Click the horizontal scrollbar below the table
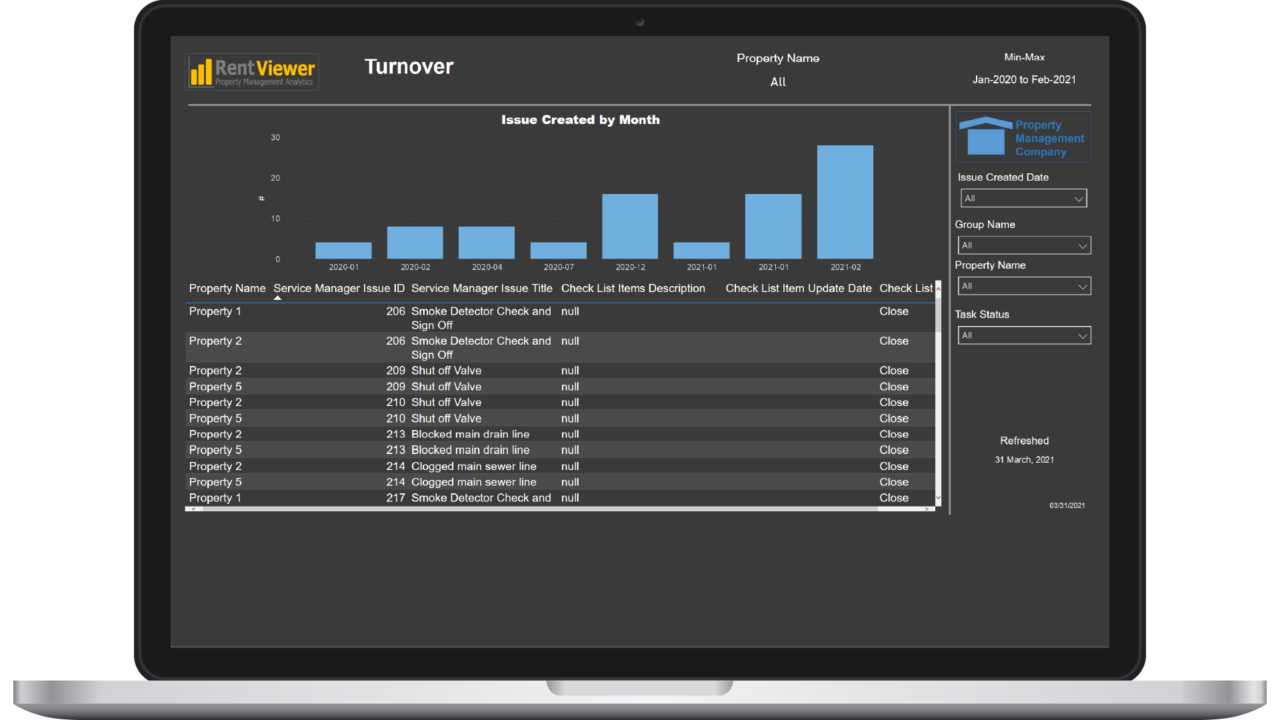This screenshot has height=720, width=1280. [560, 509]
